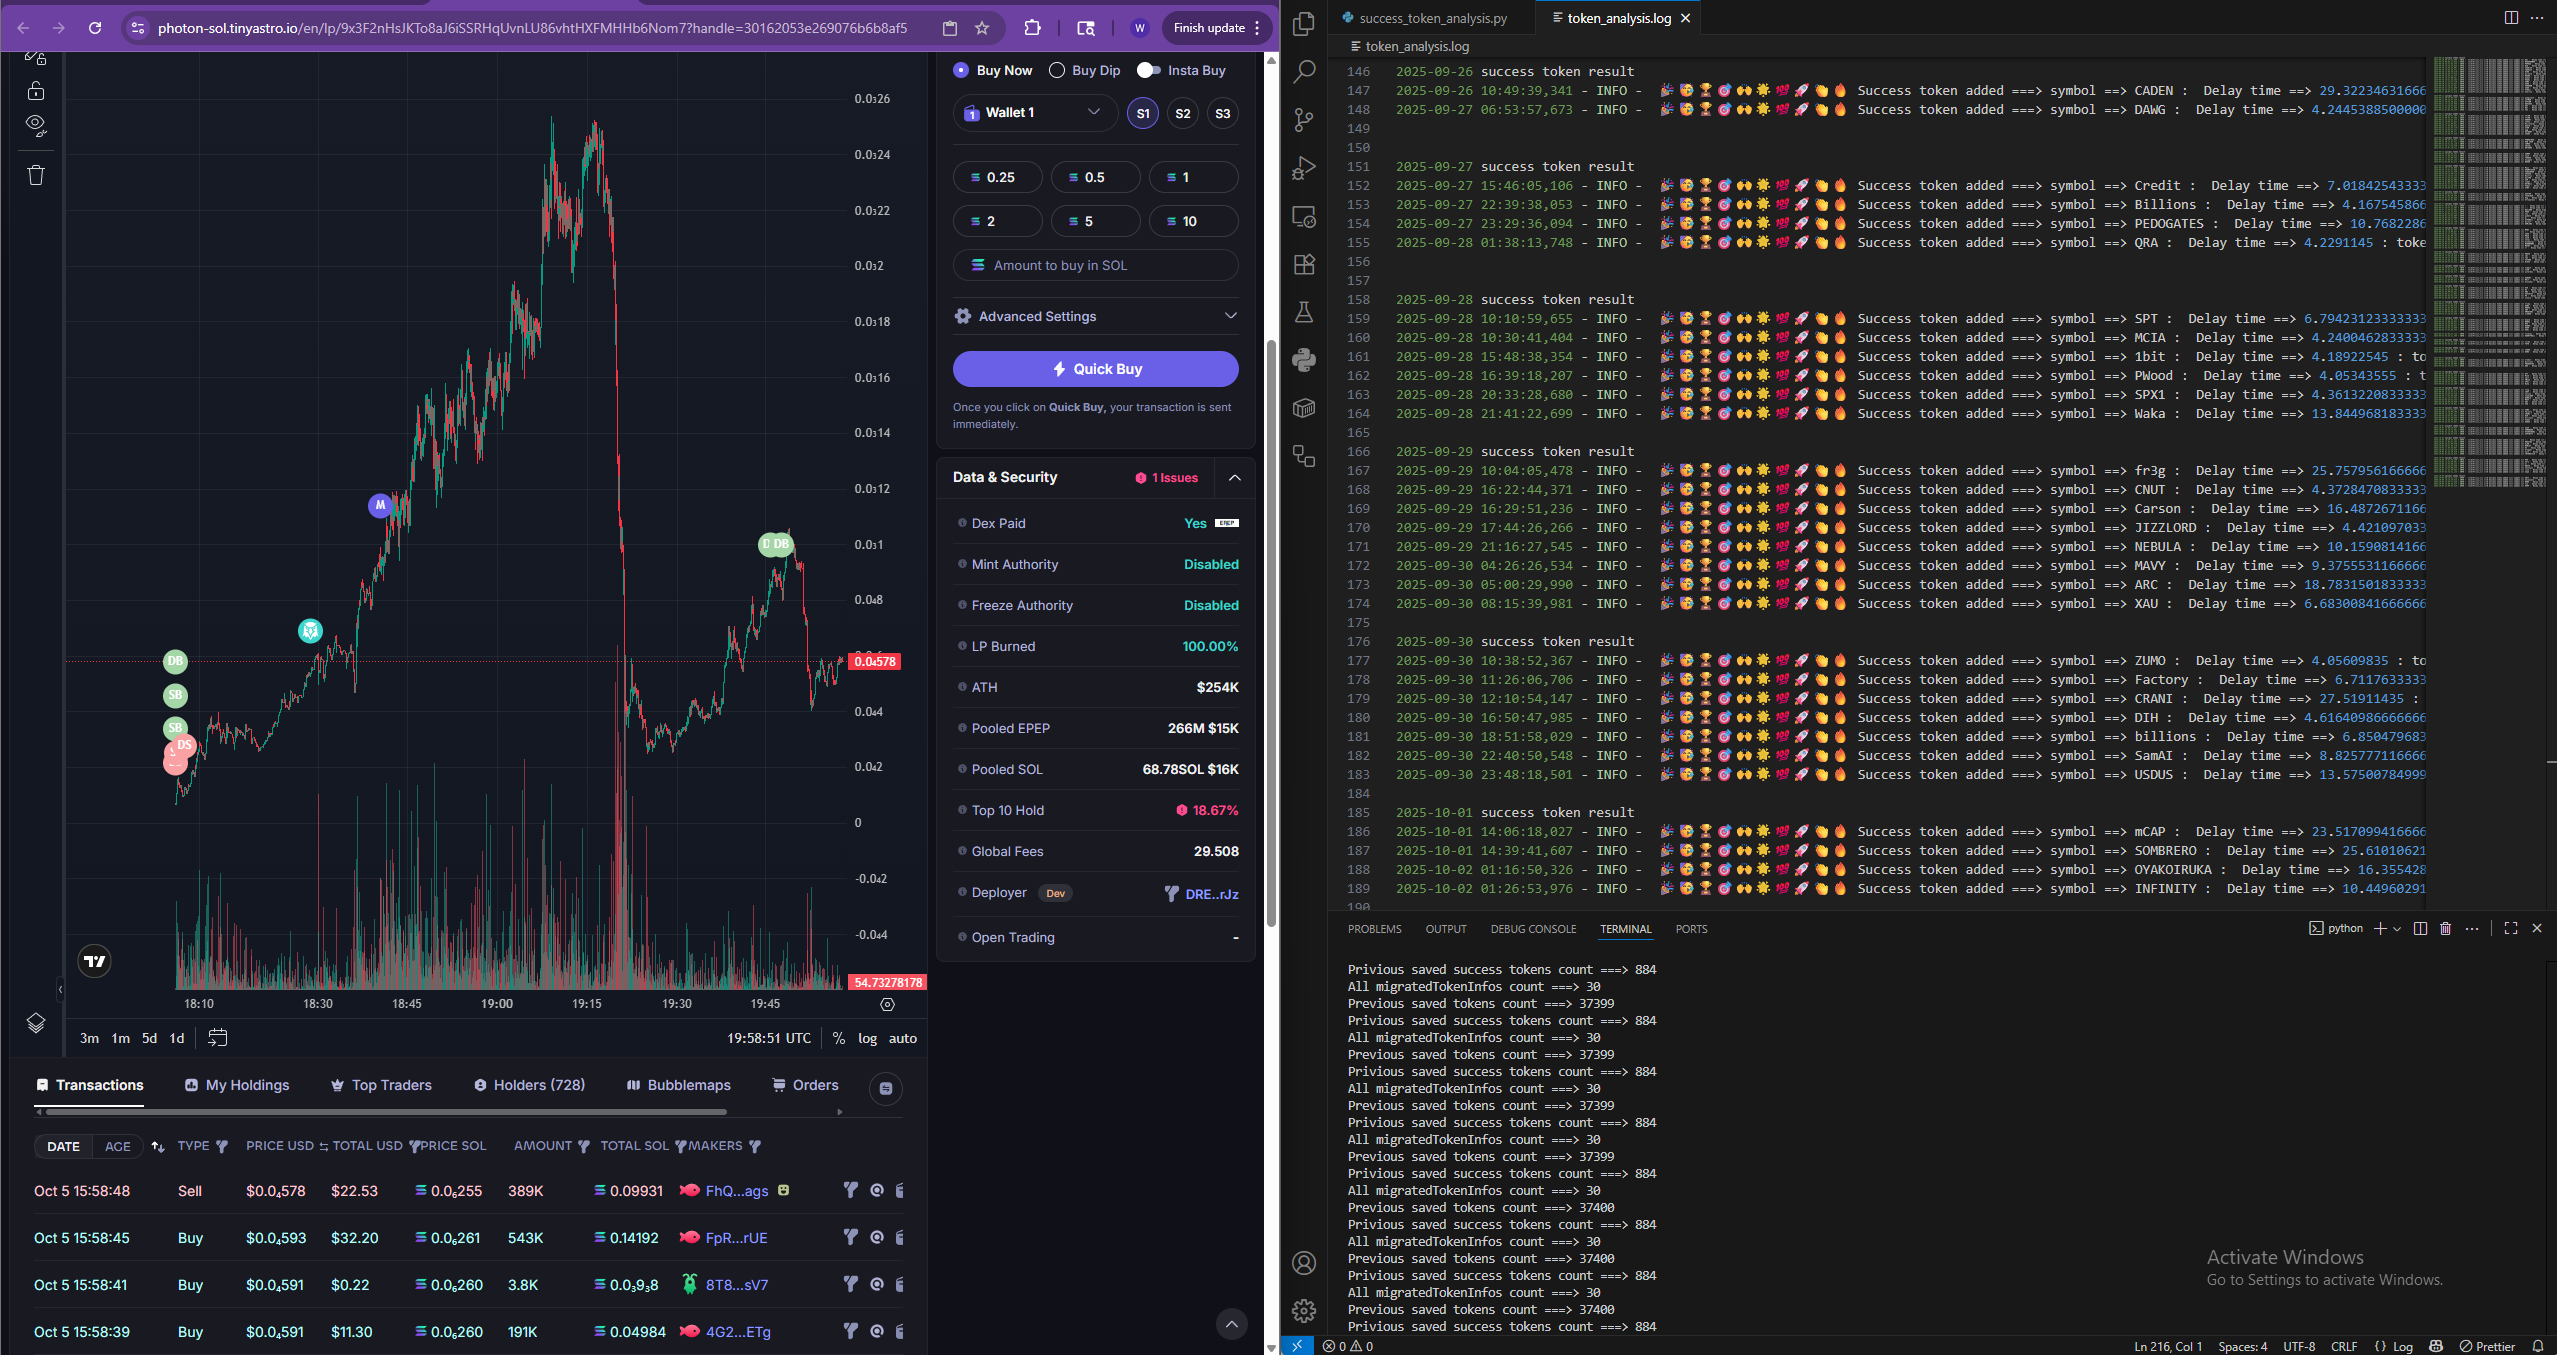Viewport: 2557px width, 1355px height.
Task: Select the trash icon on the chart toolbar
Action: [x=36, y=175]
